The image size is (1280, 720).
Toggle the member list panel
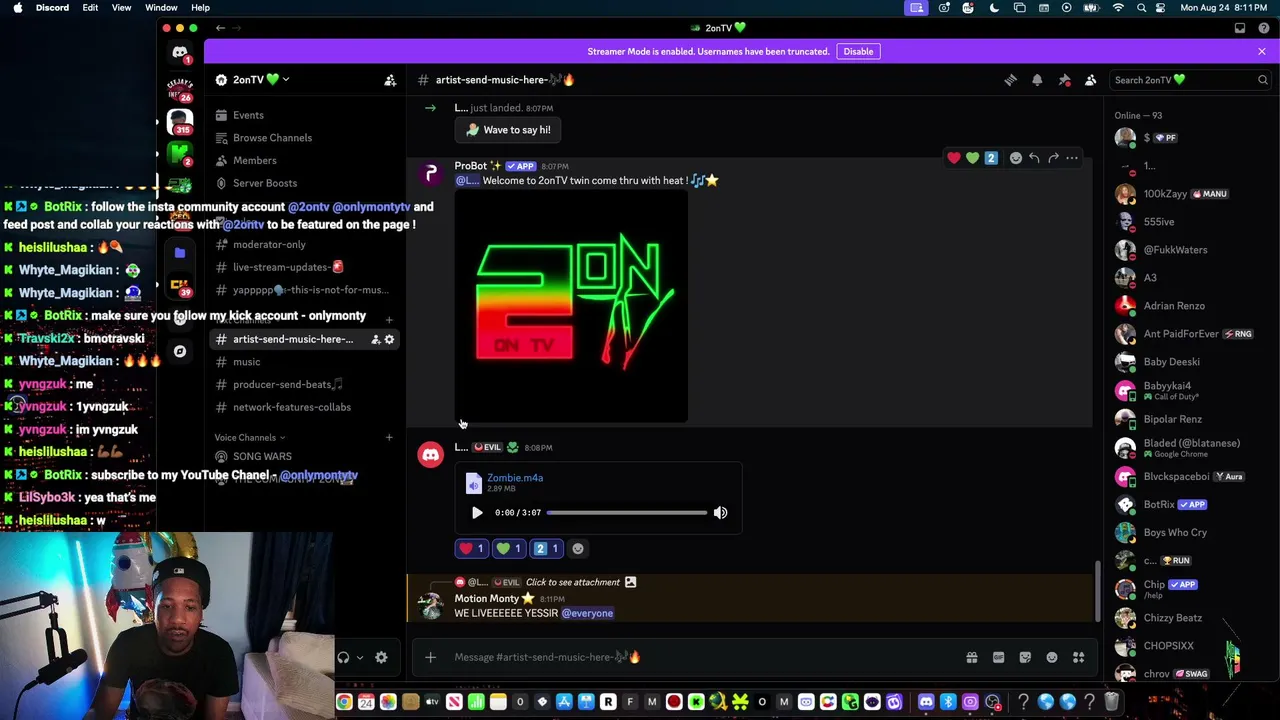click(x=1091, y=80)
